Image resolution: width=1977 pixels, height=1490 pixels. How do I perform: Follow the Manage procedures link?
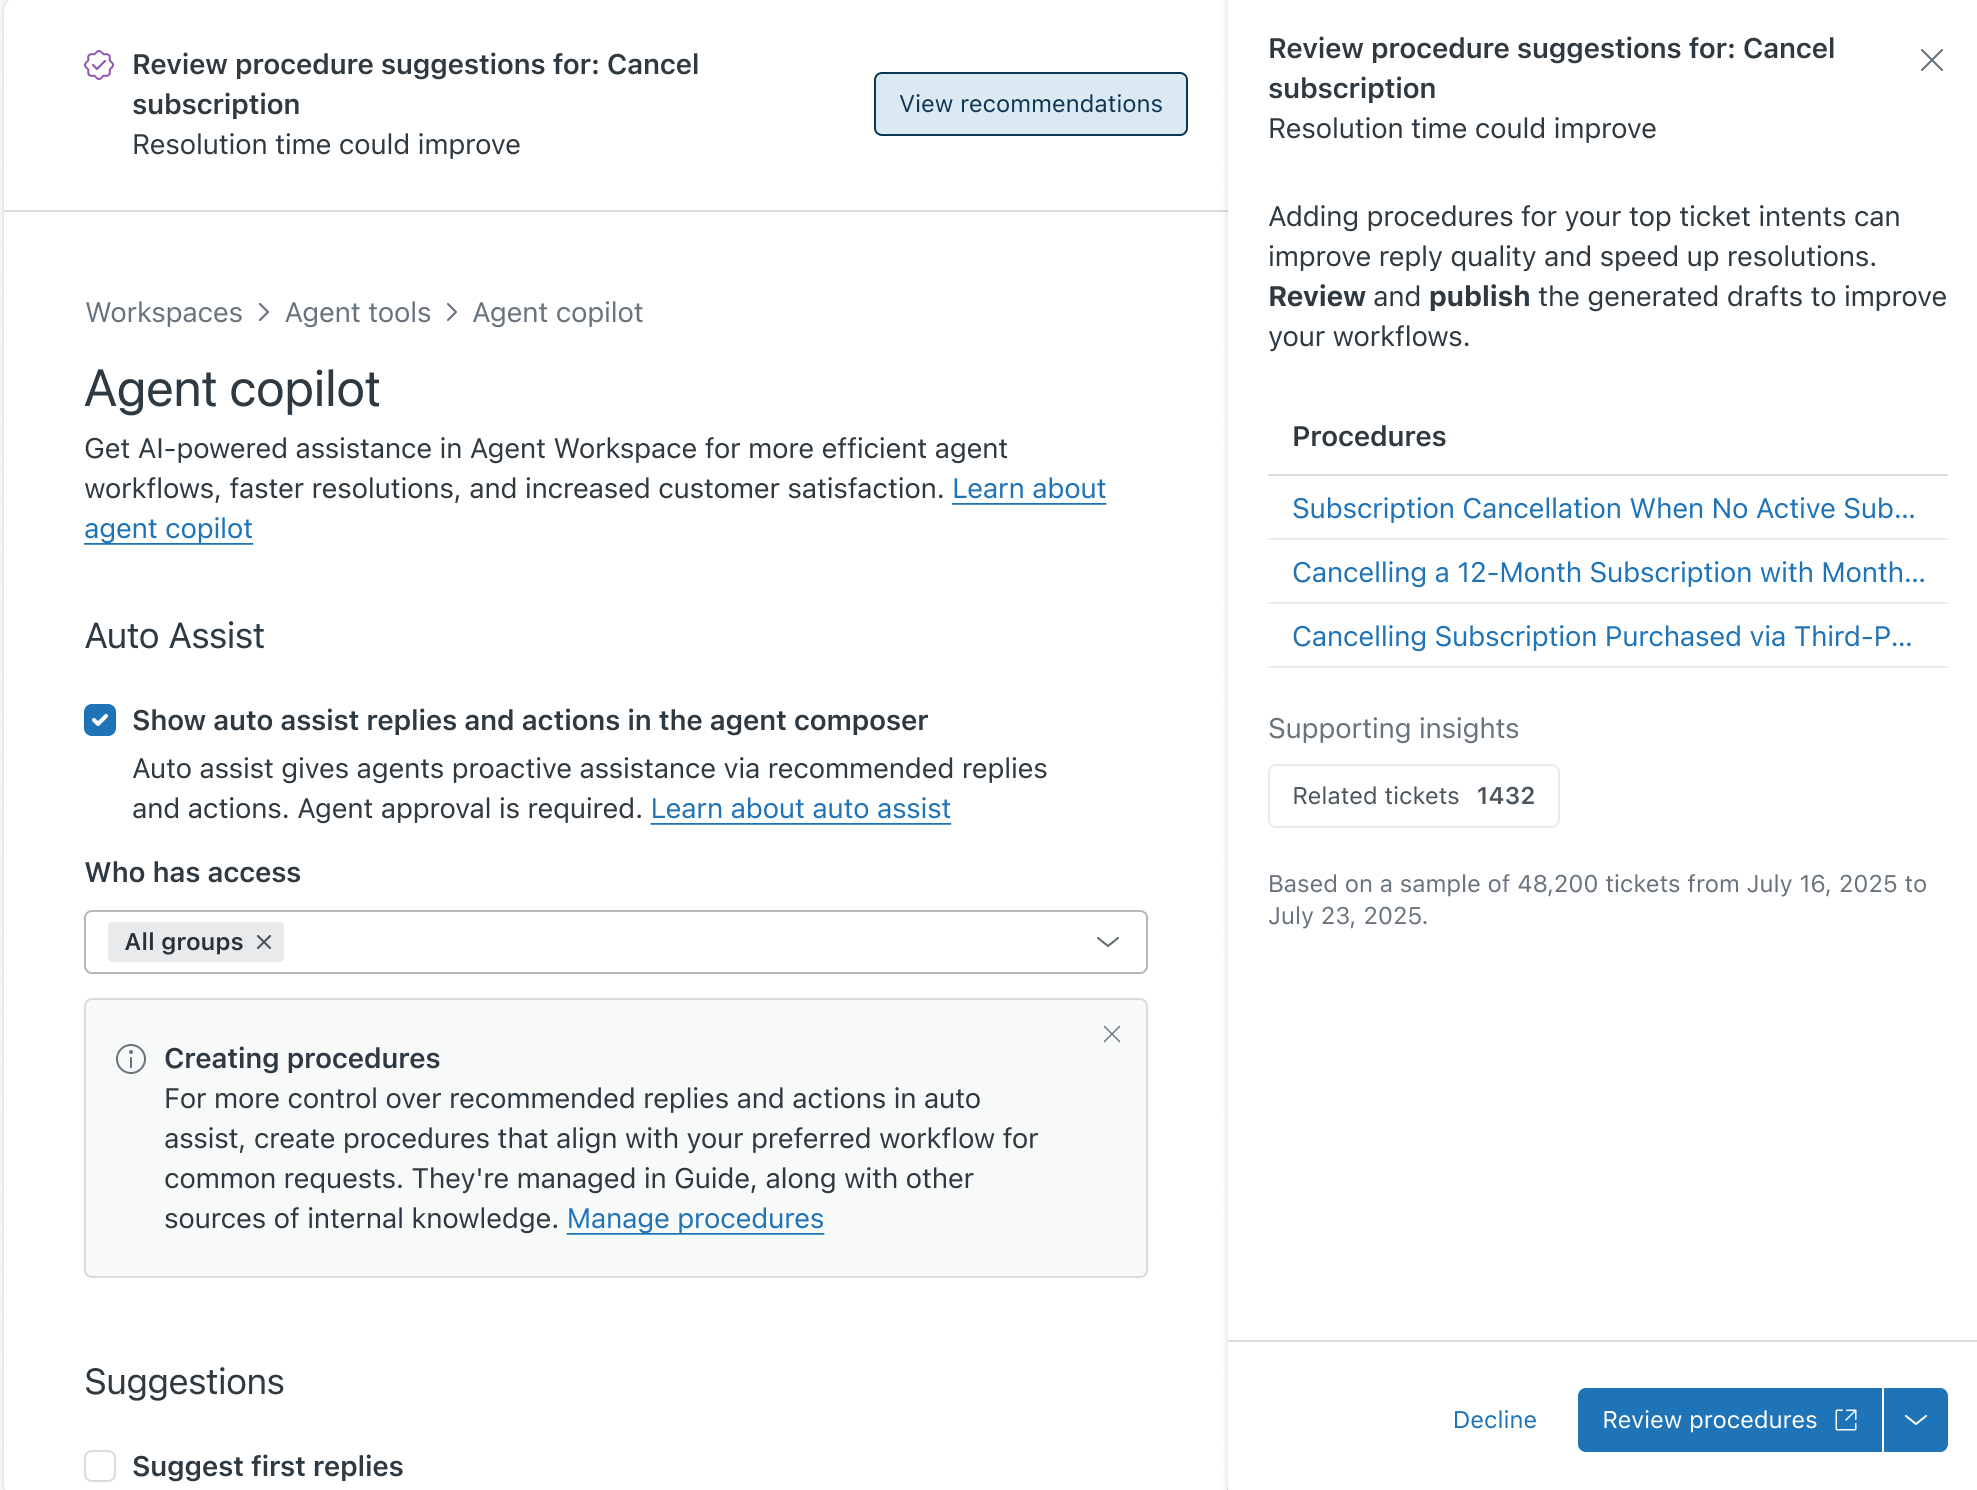695,1218
